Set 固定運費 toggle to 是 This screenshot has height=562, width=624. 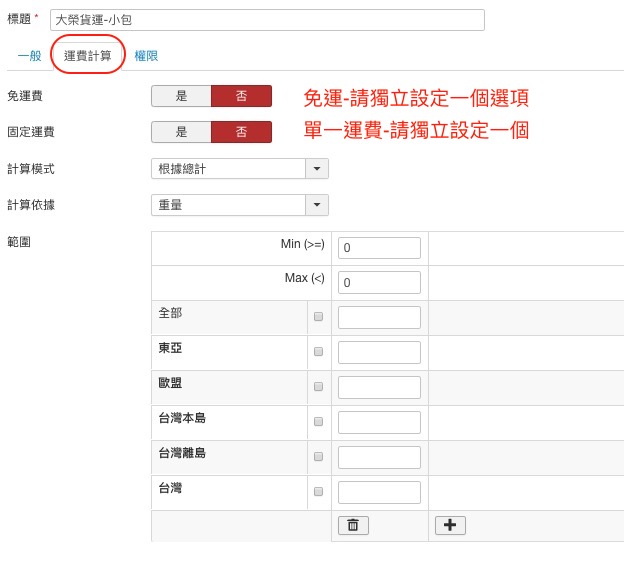click(x=181, y=132)
